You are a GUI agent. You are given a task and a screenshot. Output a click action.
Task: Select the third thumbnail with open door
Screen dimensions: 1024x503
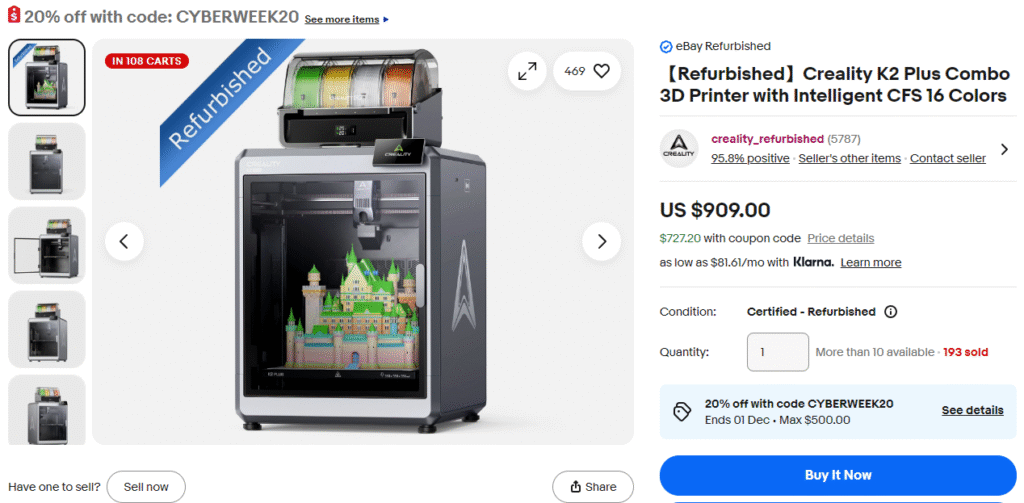coord(46,245)
